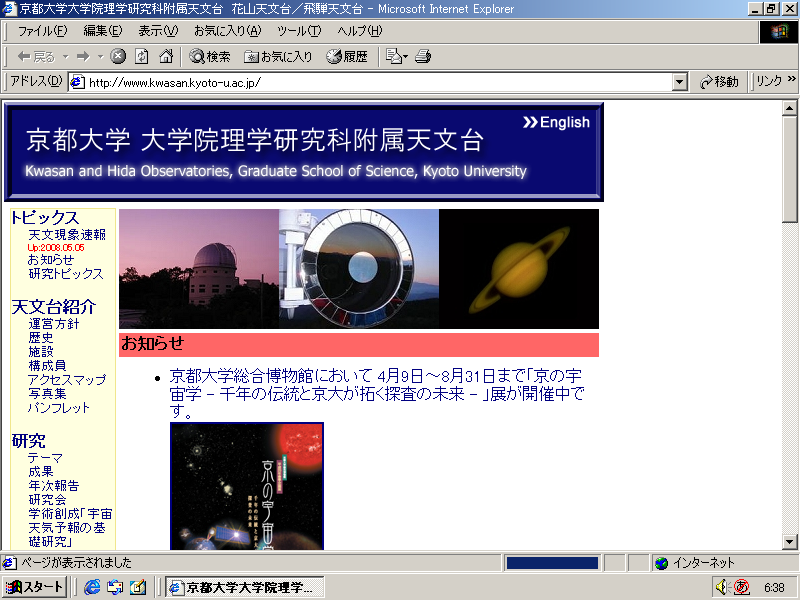Open the アクセスマップ link

tap(67, 380)
